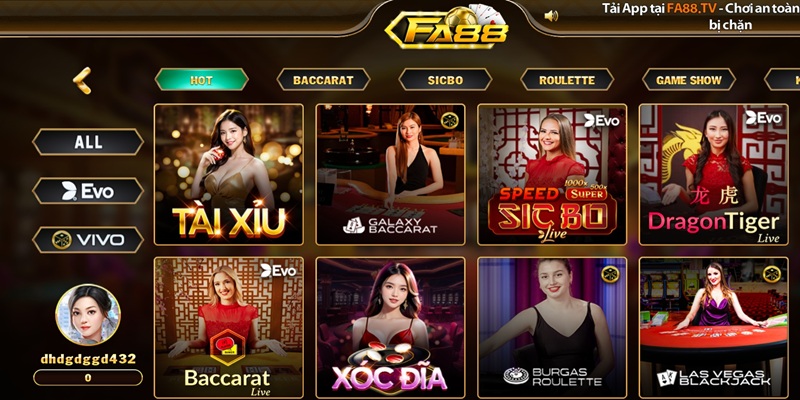Switch to the ROULETTE tab
Screen dimensions: 800x400
coord(567,80)
